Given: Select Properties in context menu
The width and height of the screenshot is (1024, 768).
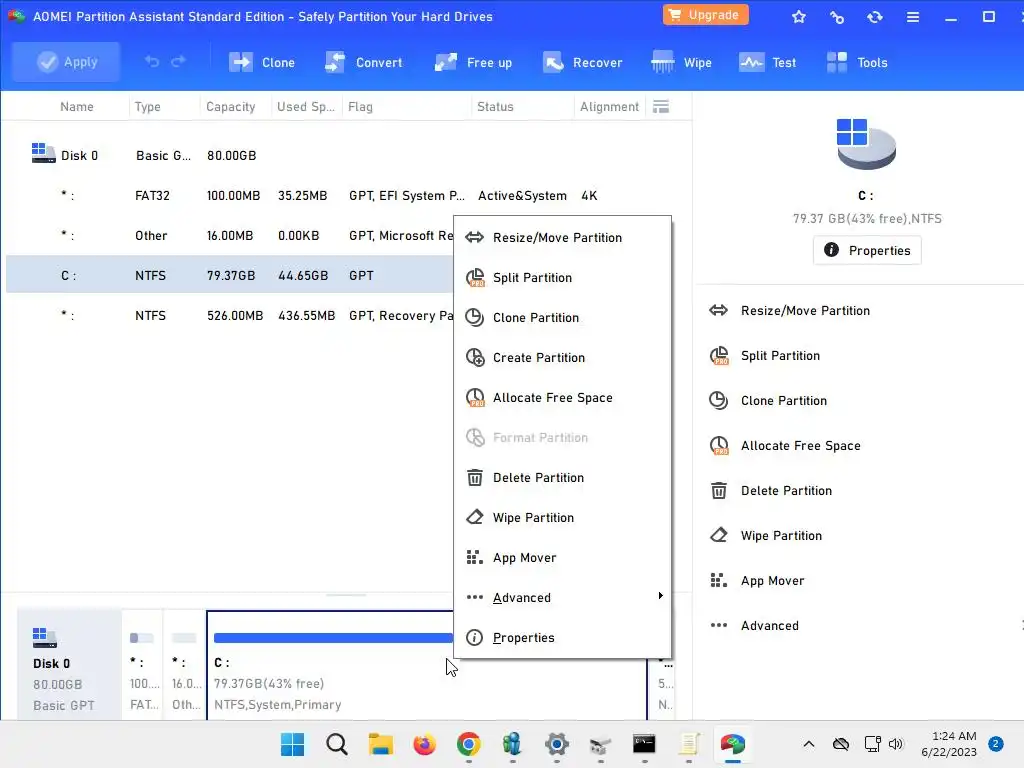Looking at the screenshot, I should point(562,637).
